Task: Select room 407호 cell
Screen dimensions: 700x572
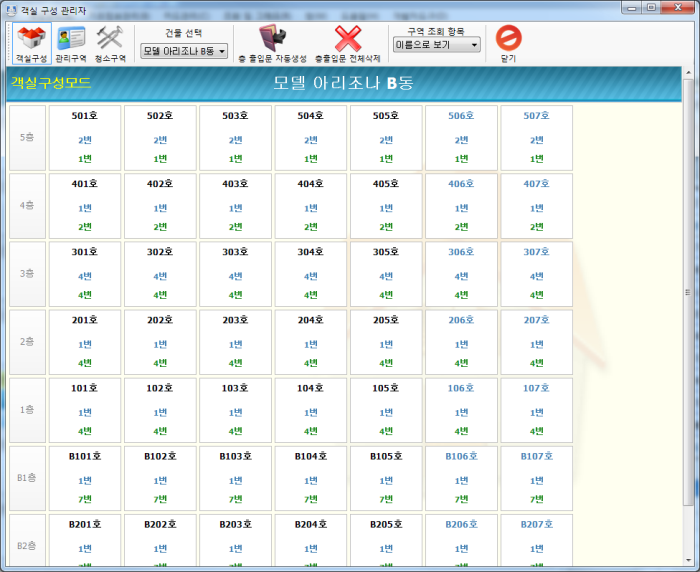Action: tap(537, 206)
